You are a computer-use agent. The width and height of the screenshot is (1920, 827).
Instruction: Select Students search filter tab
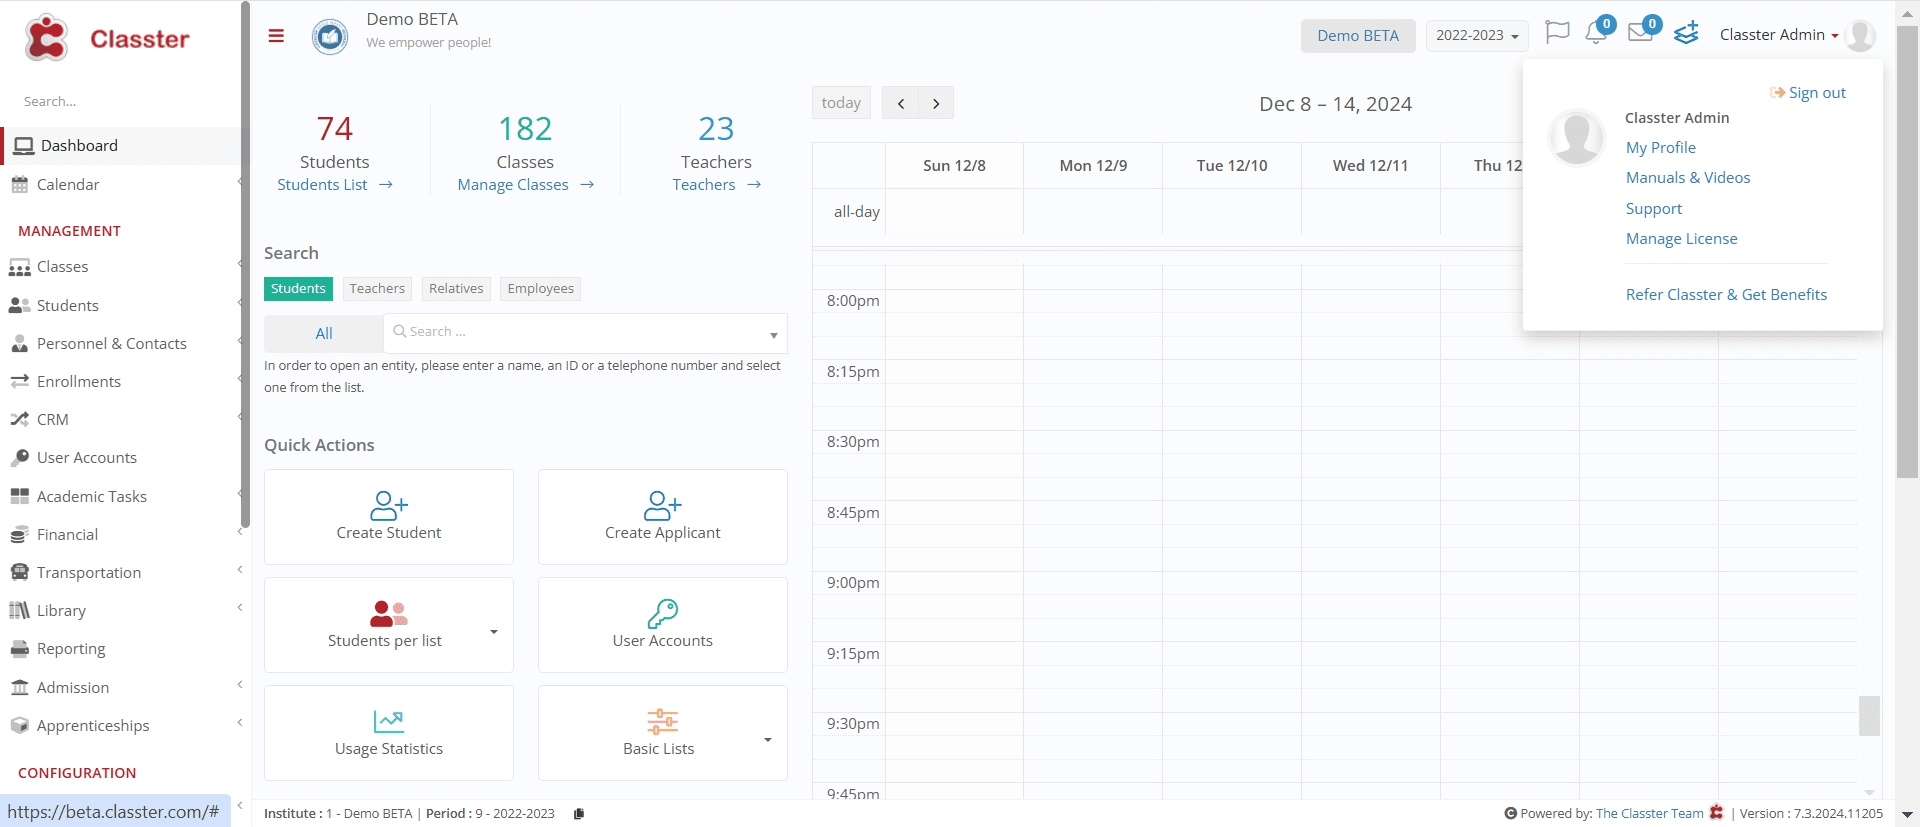tap(298, 289)
